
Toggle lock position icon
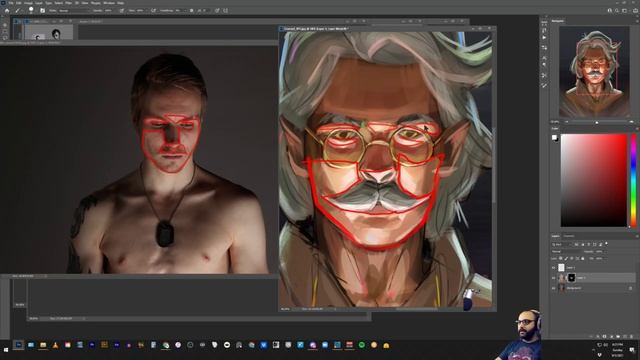click(572, 258)
